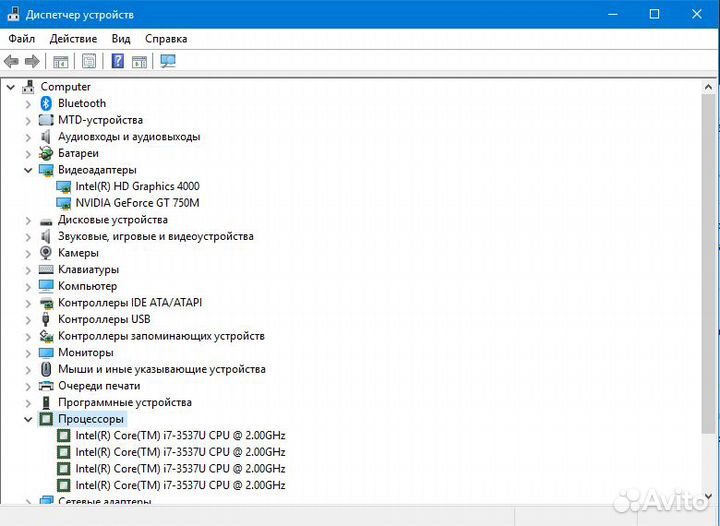Expand Звуковые, игровые и видеоустройства
720x526 pixels.
(x=28, y=237)
